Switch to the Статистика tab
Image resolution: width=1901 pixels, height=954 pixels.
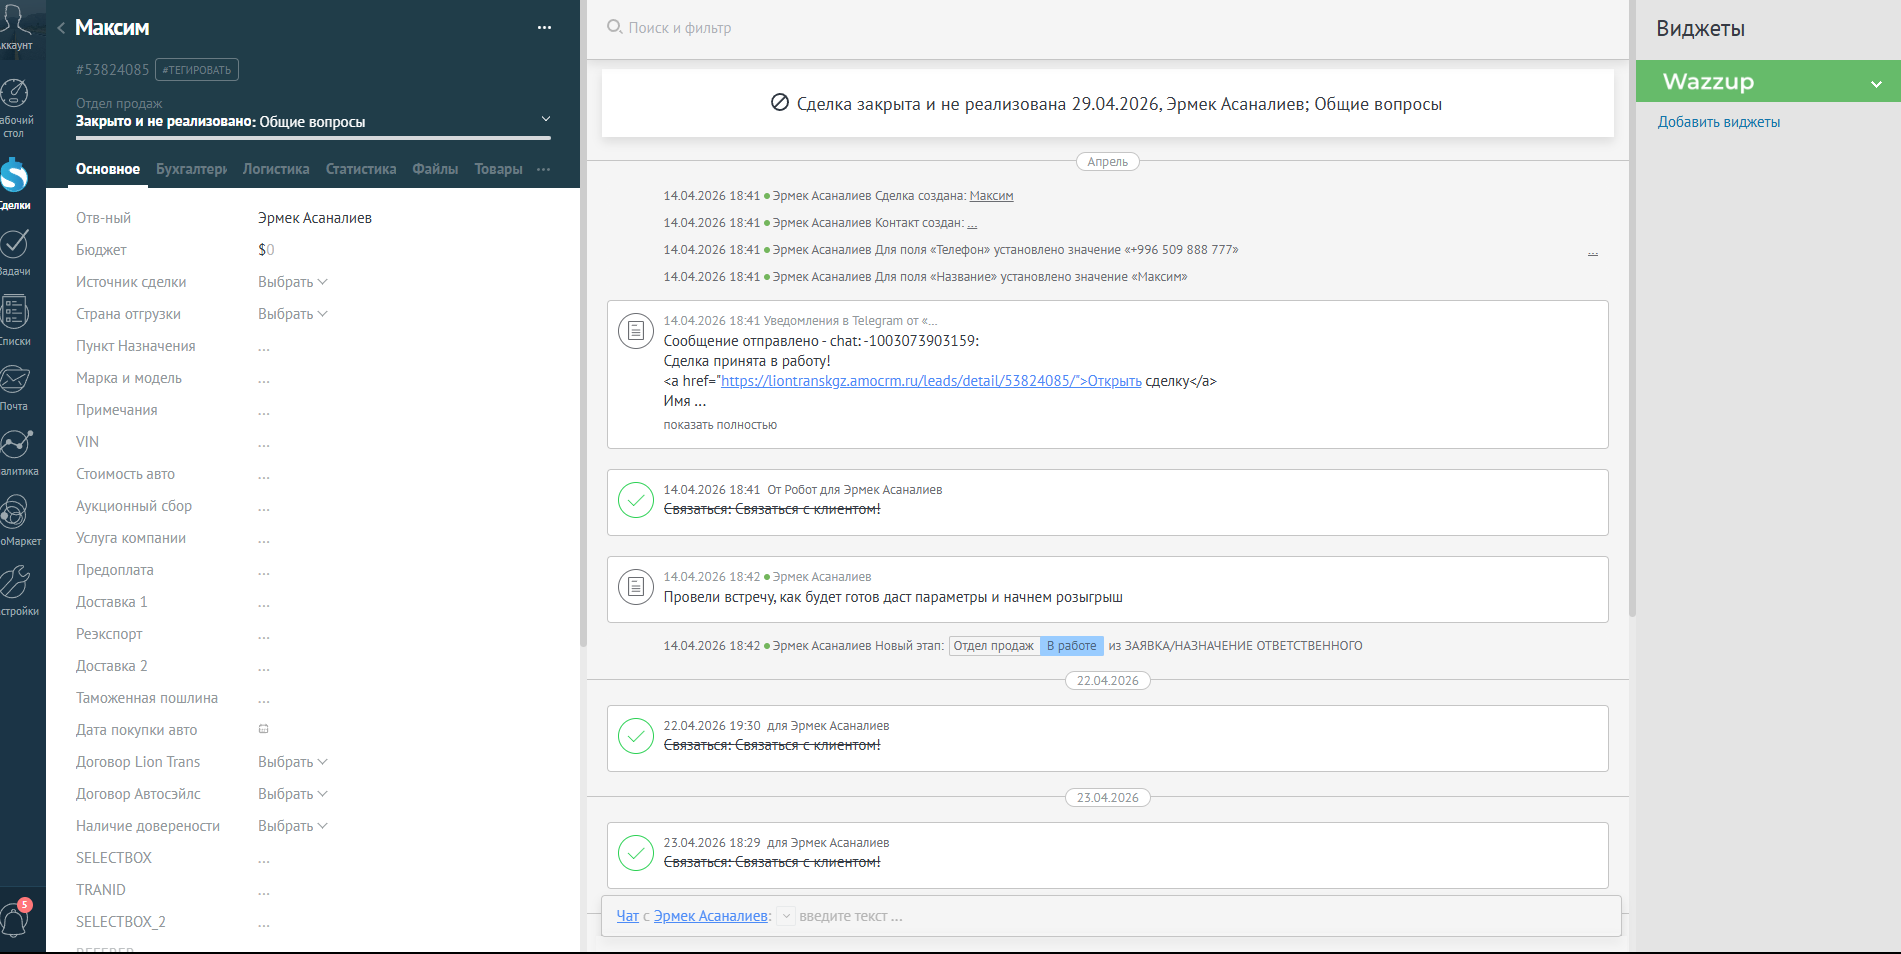(361, 169)
